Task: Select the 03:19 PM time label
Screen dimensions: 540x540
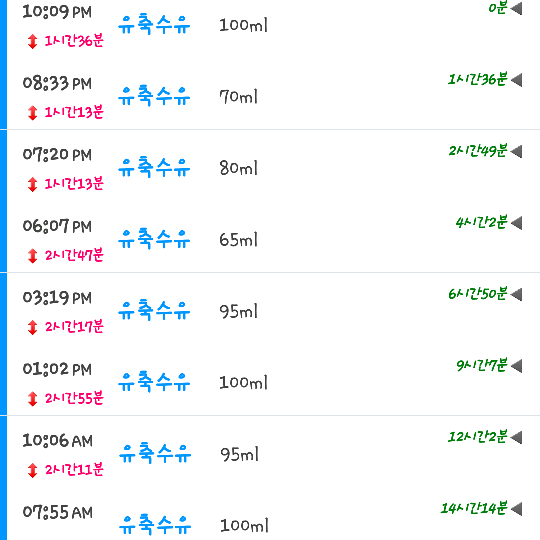Action: (57, 298)
